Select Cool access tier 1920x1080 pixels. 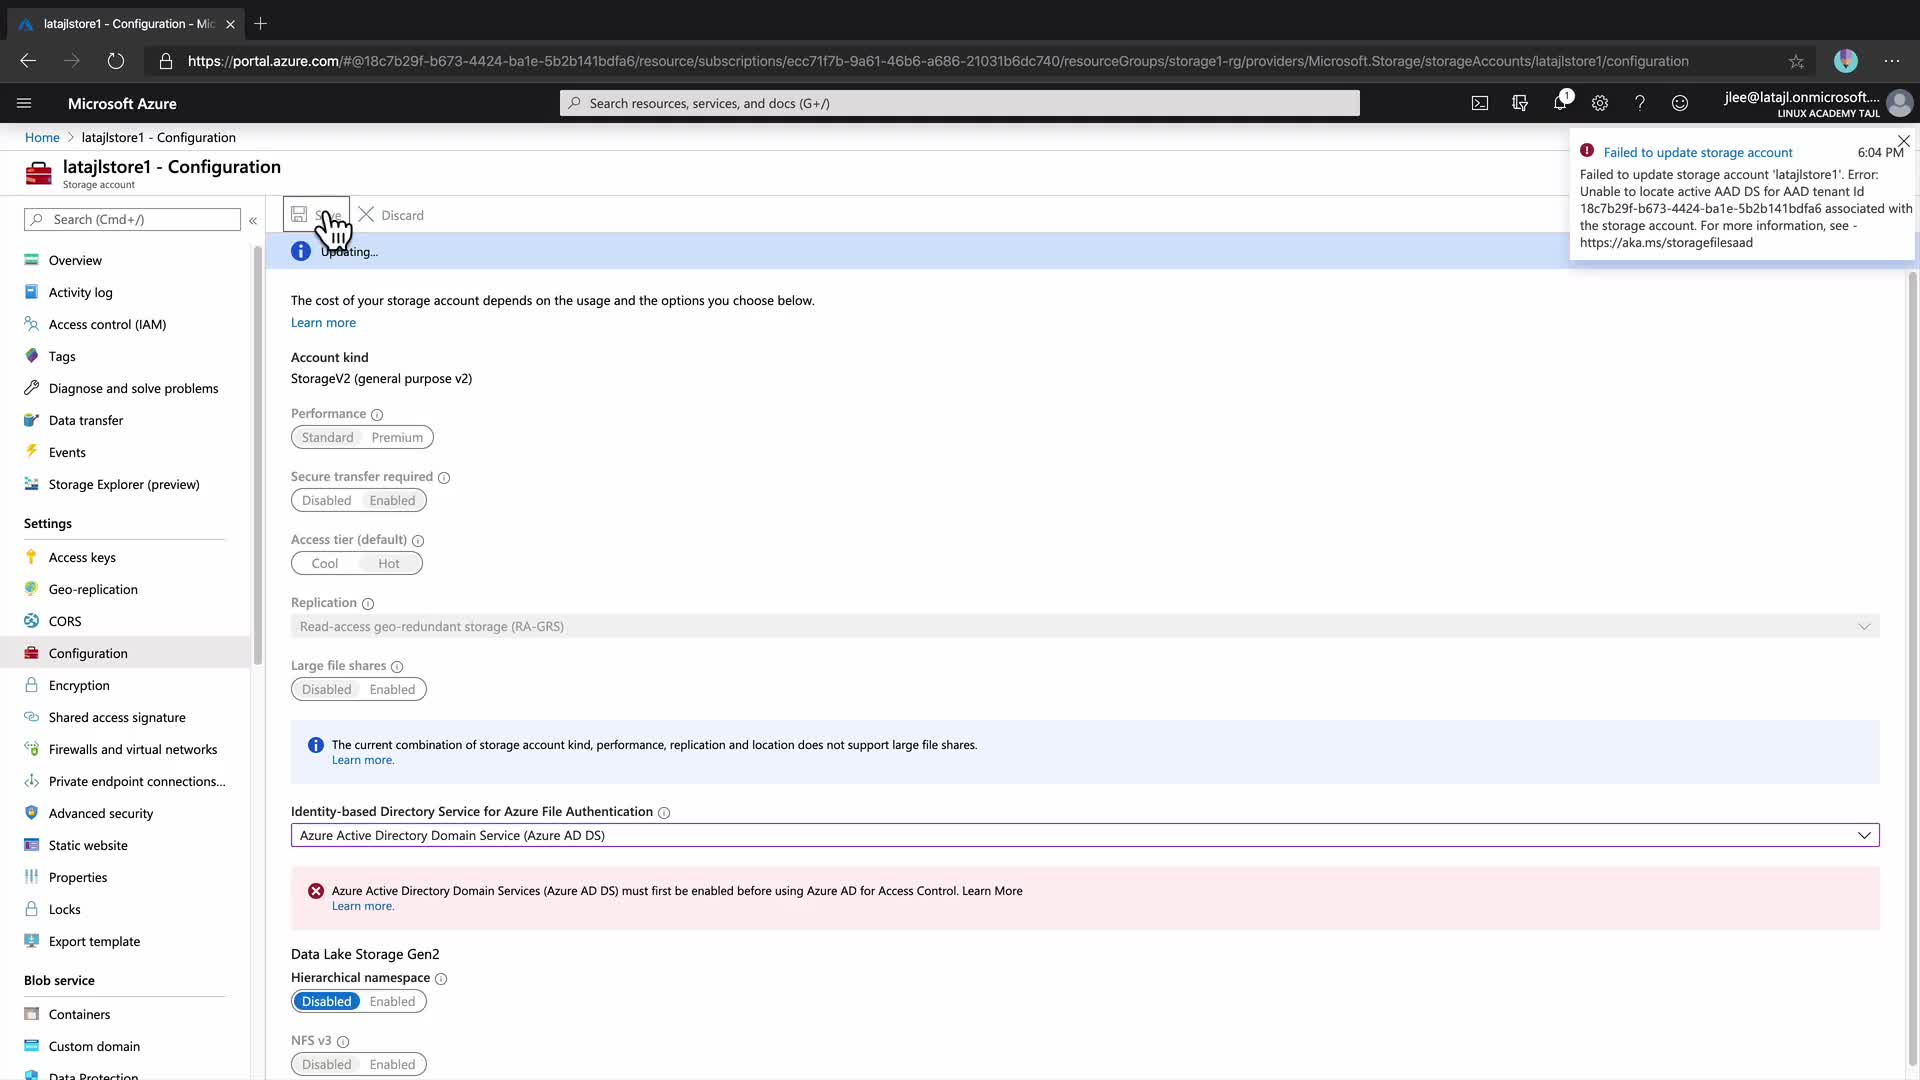click(x=324, y=564)
